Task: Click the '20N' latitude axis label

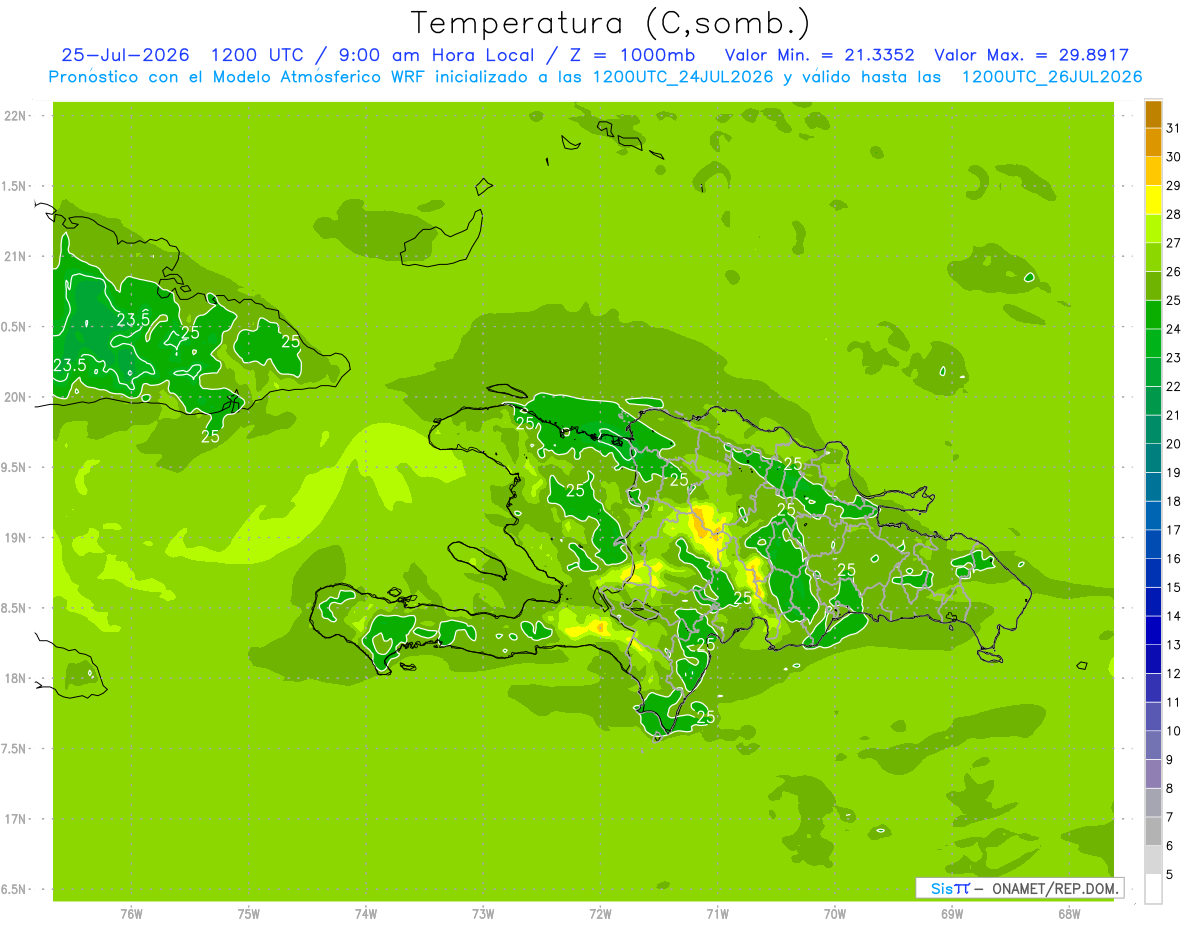Action: [15, 397]
